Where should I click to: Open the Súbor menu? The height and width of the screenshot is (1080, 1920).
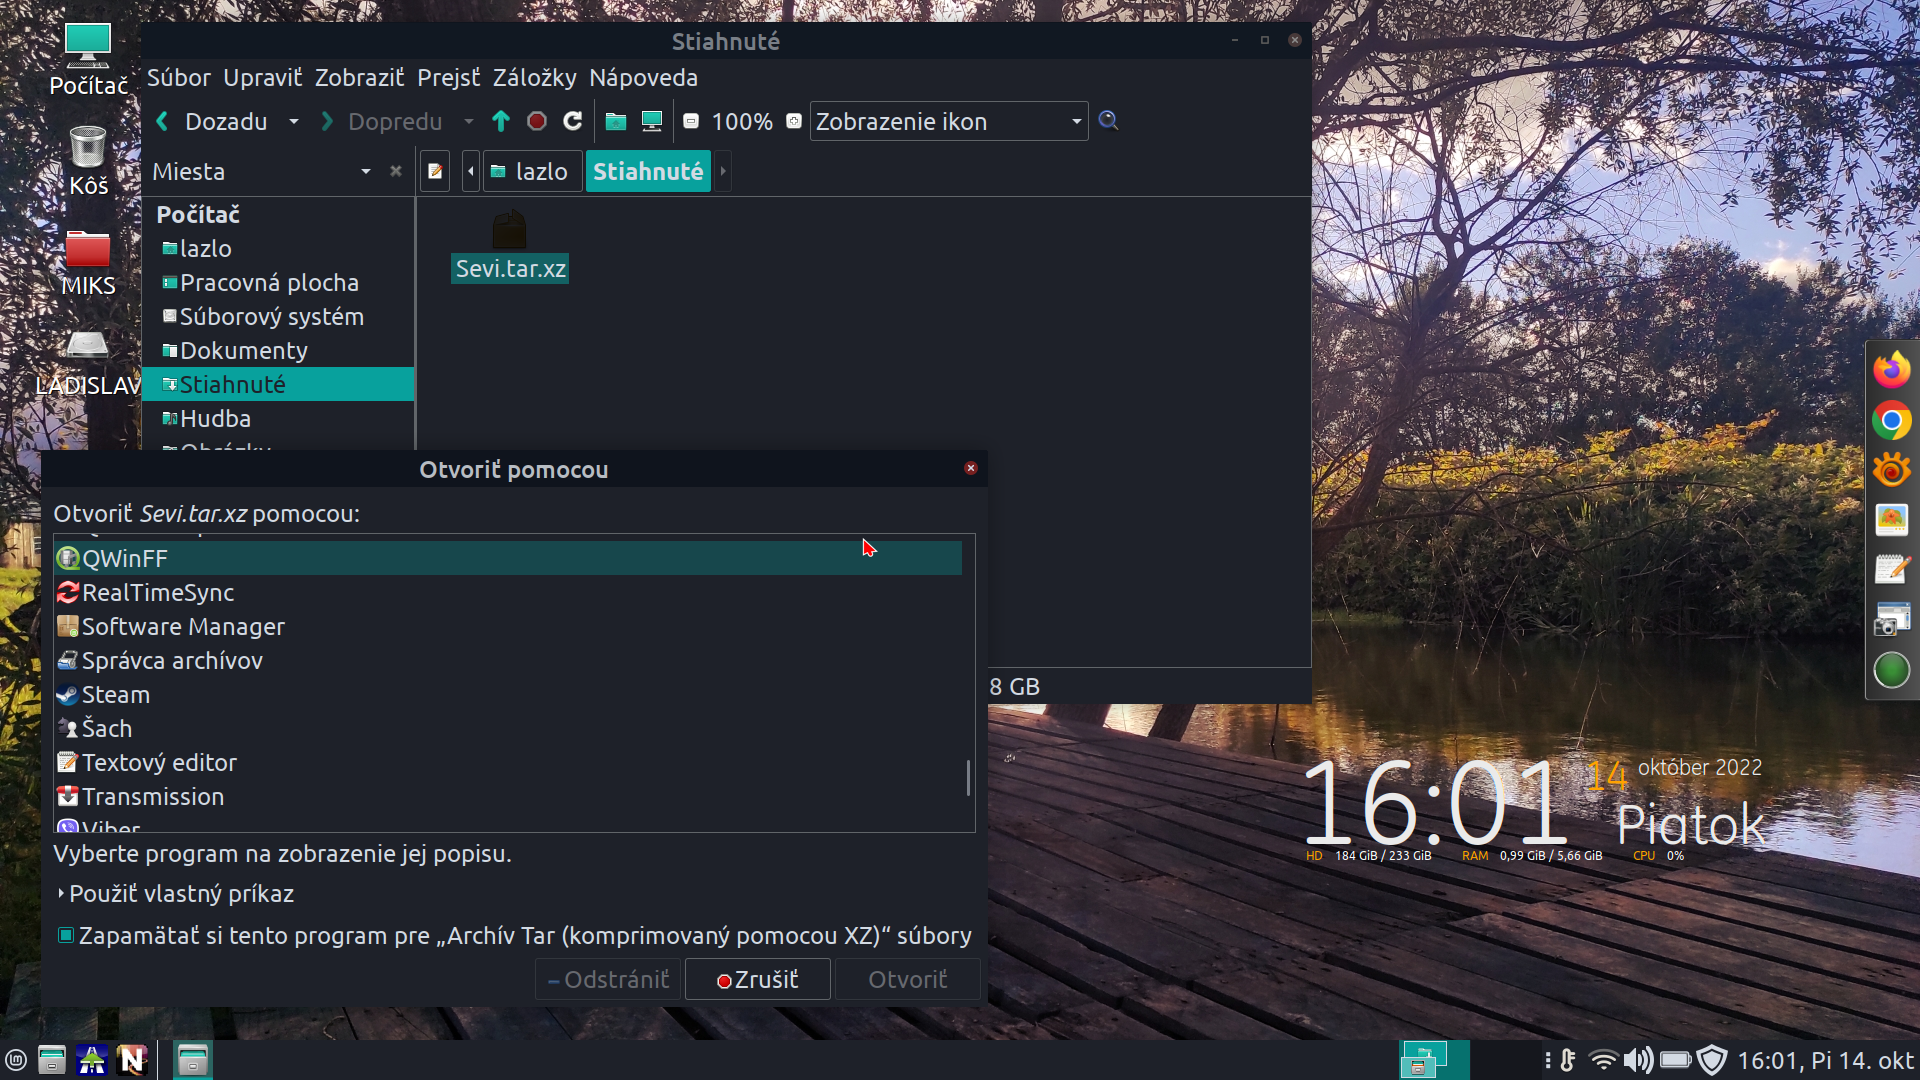(x=179, y=77)
